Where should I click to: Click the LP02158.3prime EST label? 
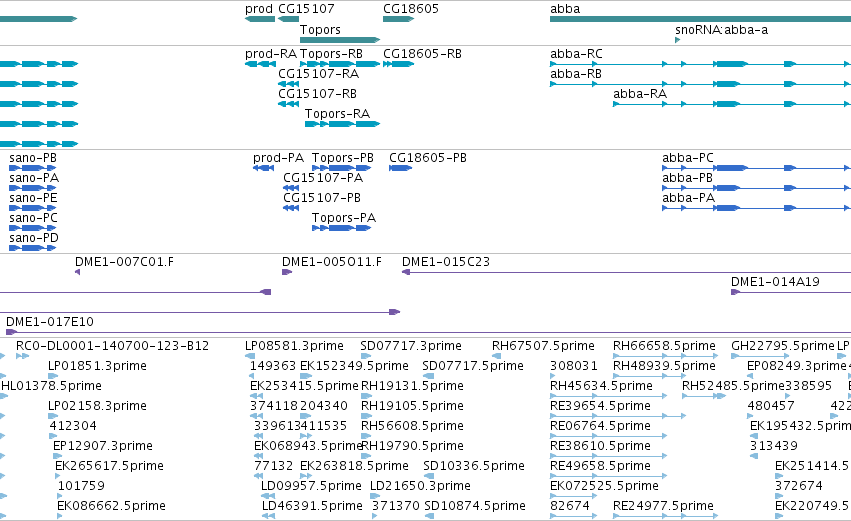coord(97,406)
